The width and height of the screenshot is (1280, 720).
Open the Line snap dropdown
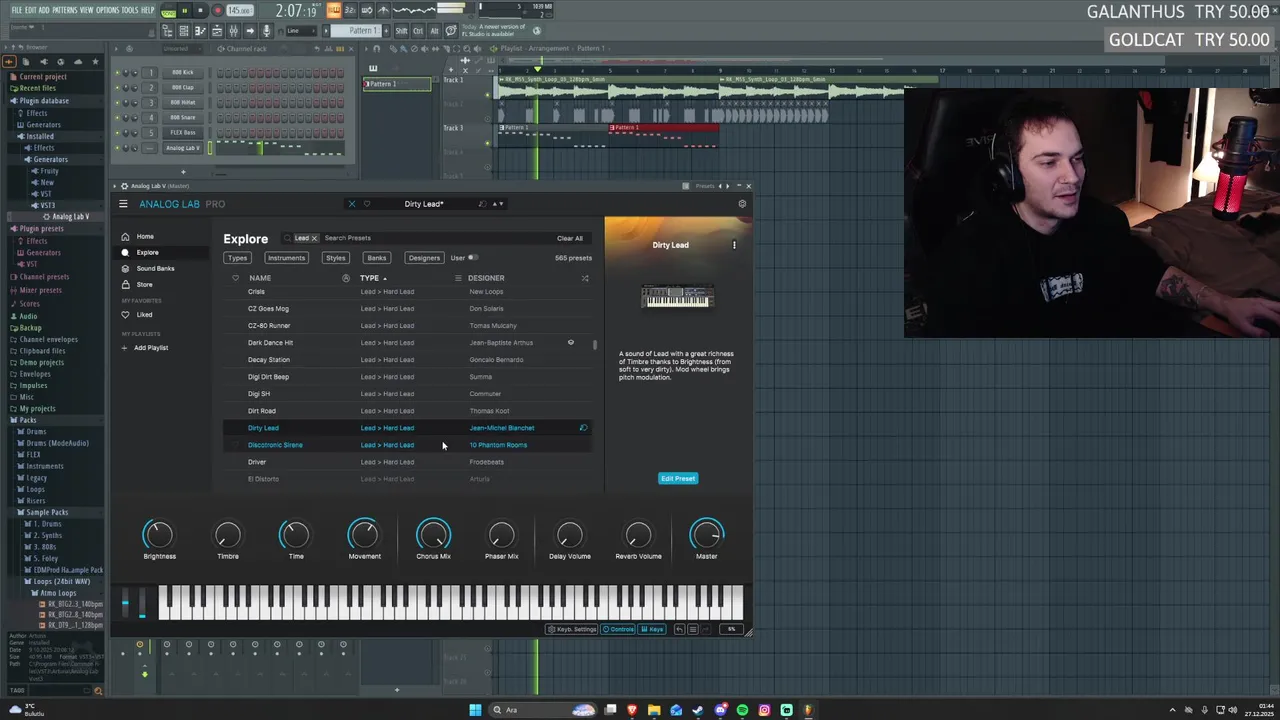(300, 31)
